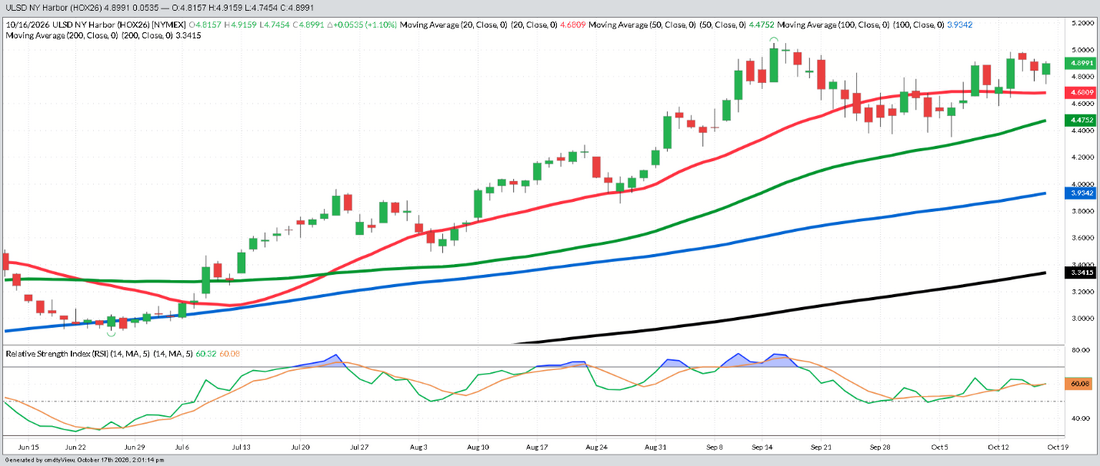Viewport: 1100px width, 466px height.
Task: Click the 'Oct 19' date axis label
Action: tap(1057, 445)
